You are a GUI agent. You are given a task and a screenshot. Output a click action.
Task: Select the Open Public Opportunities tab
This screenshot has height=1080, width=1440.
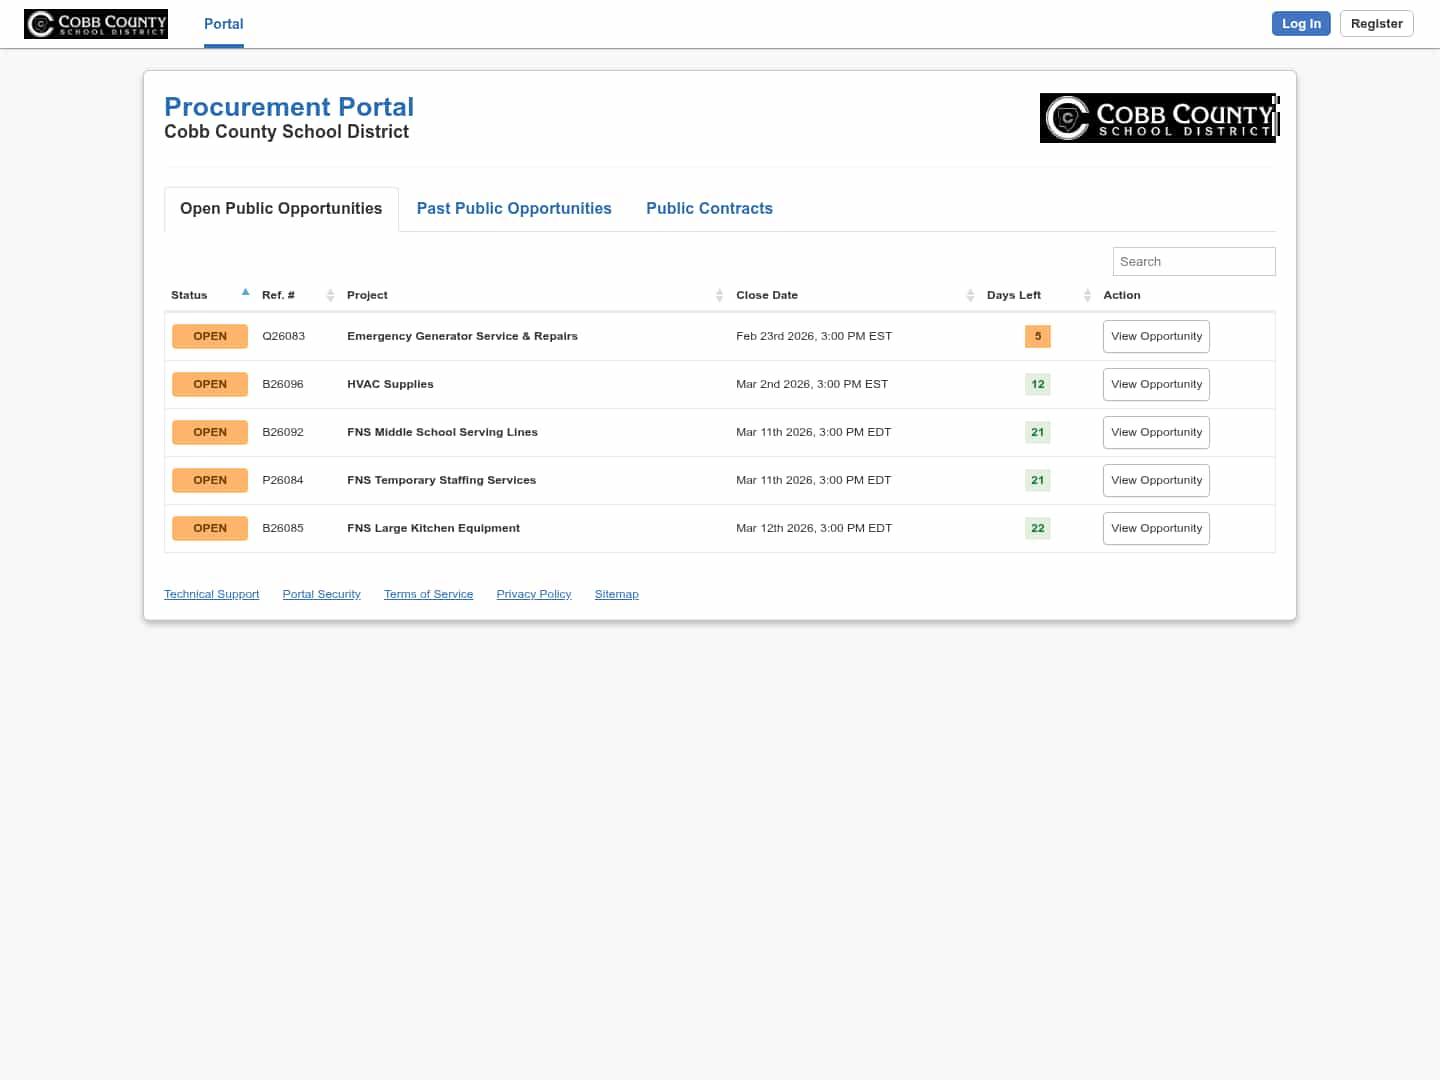pos(281,208)
